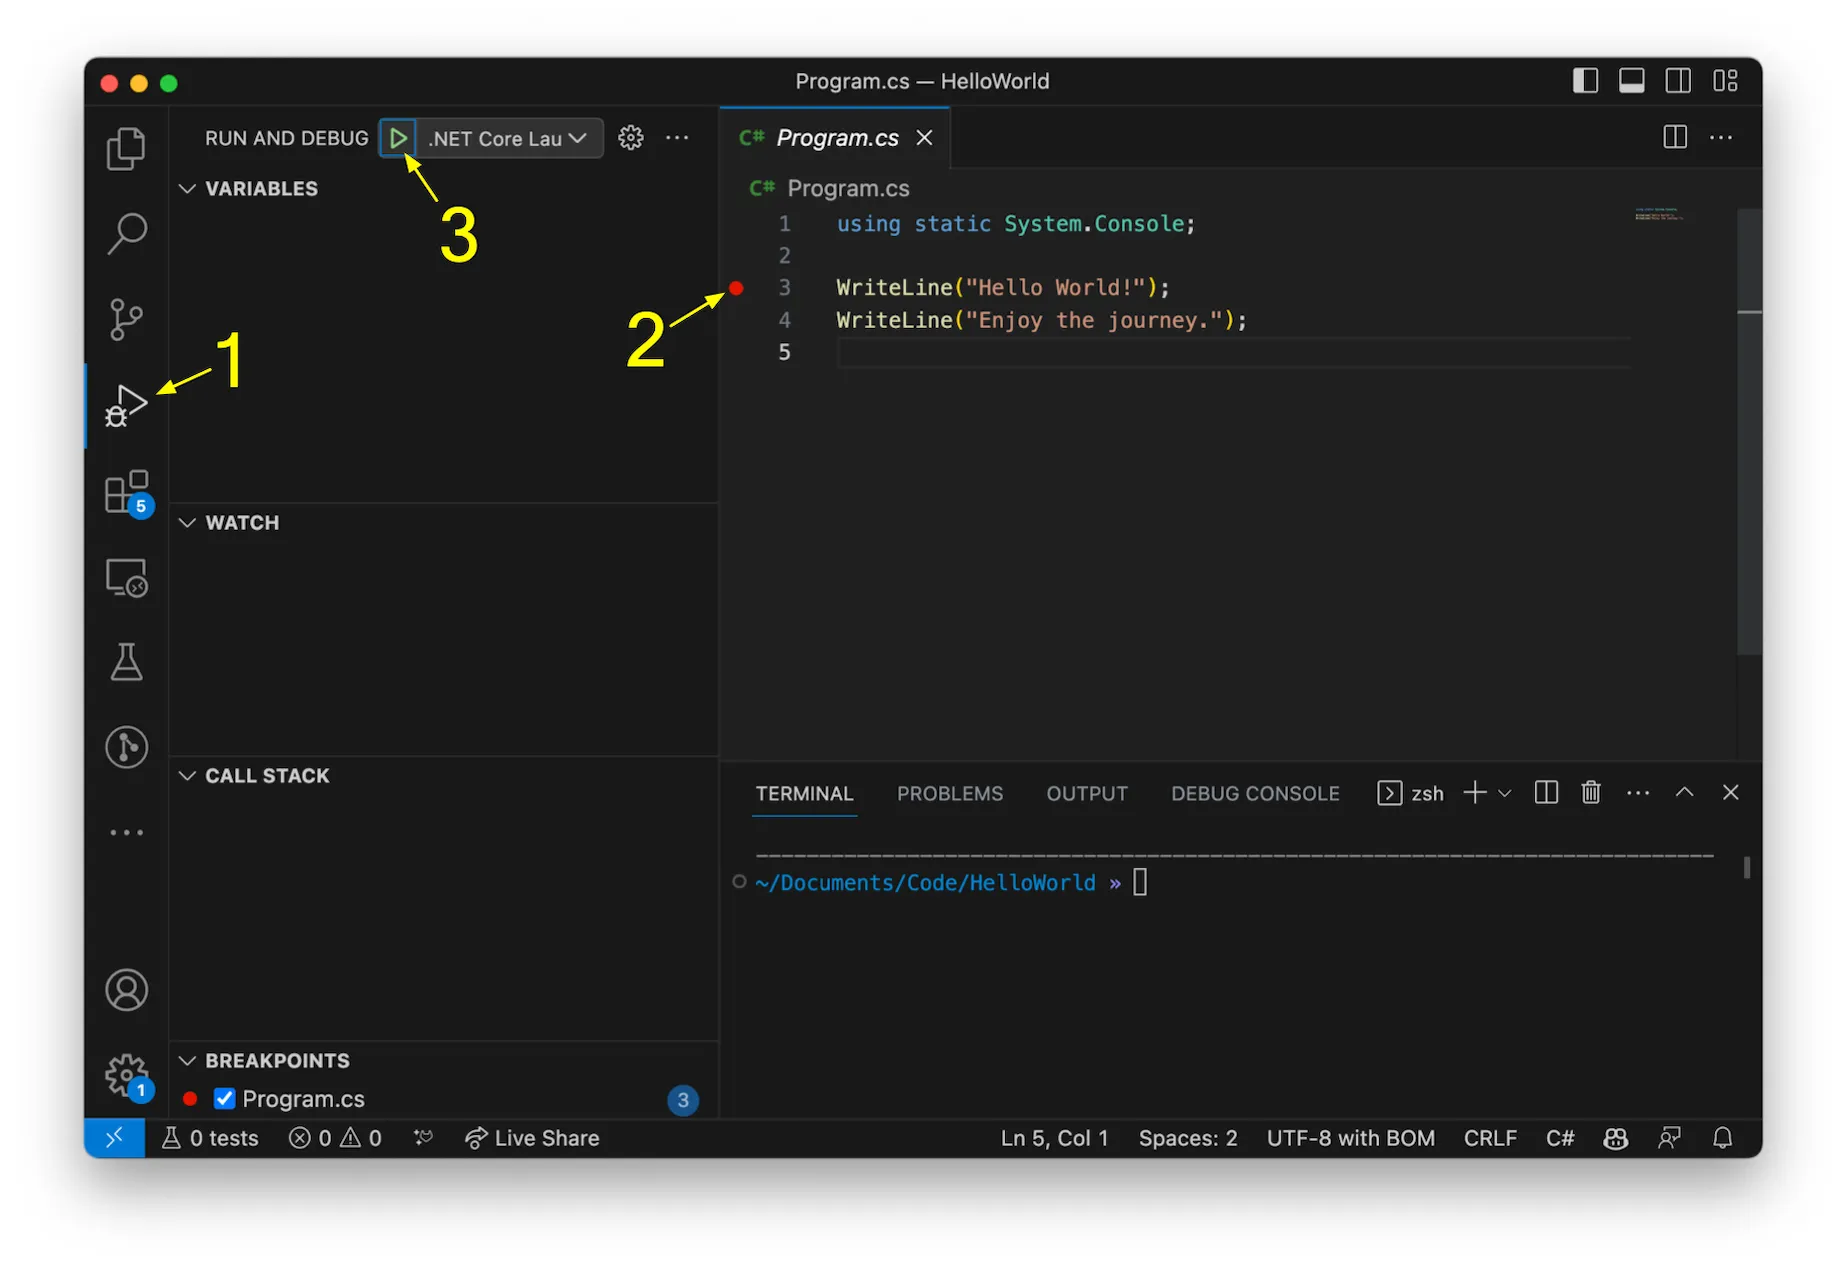This screenshot has width=1847, height=1269.
Task: Uncheck the Program.cs breakpoint checkbox
Action: [224, 1099]
